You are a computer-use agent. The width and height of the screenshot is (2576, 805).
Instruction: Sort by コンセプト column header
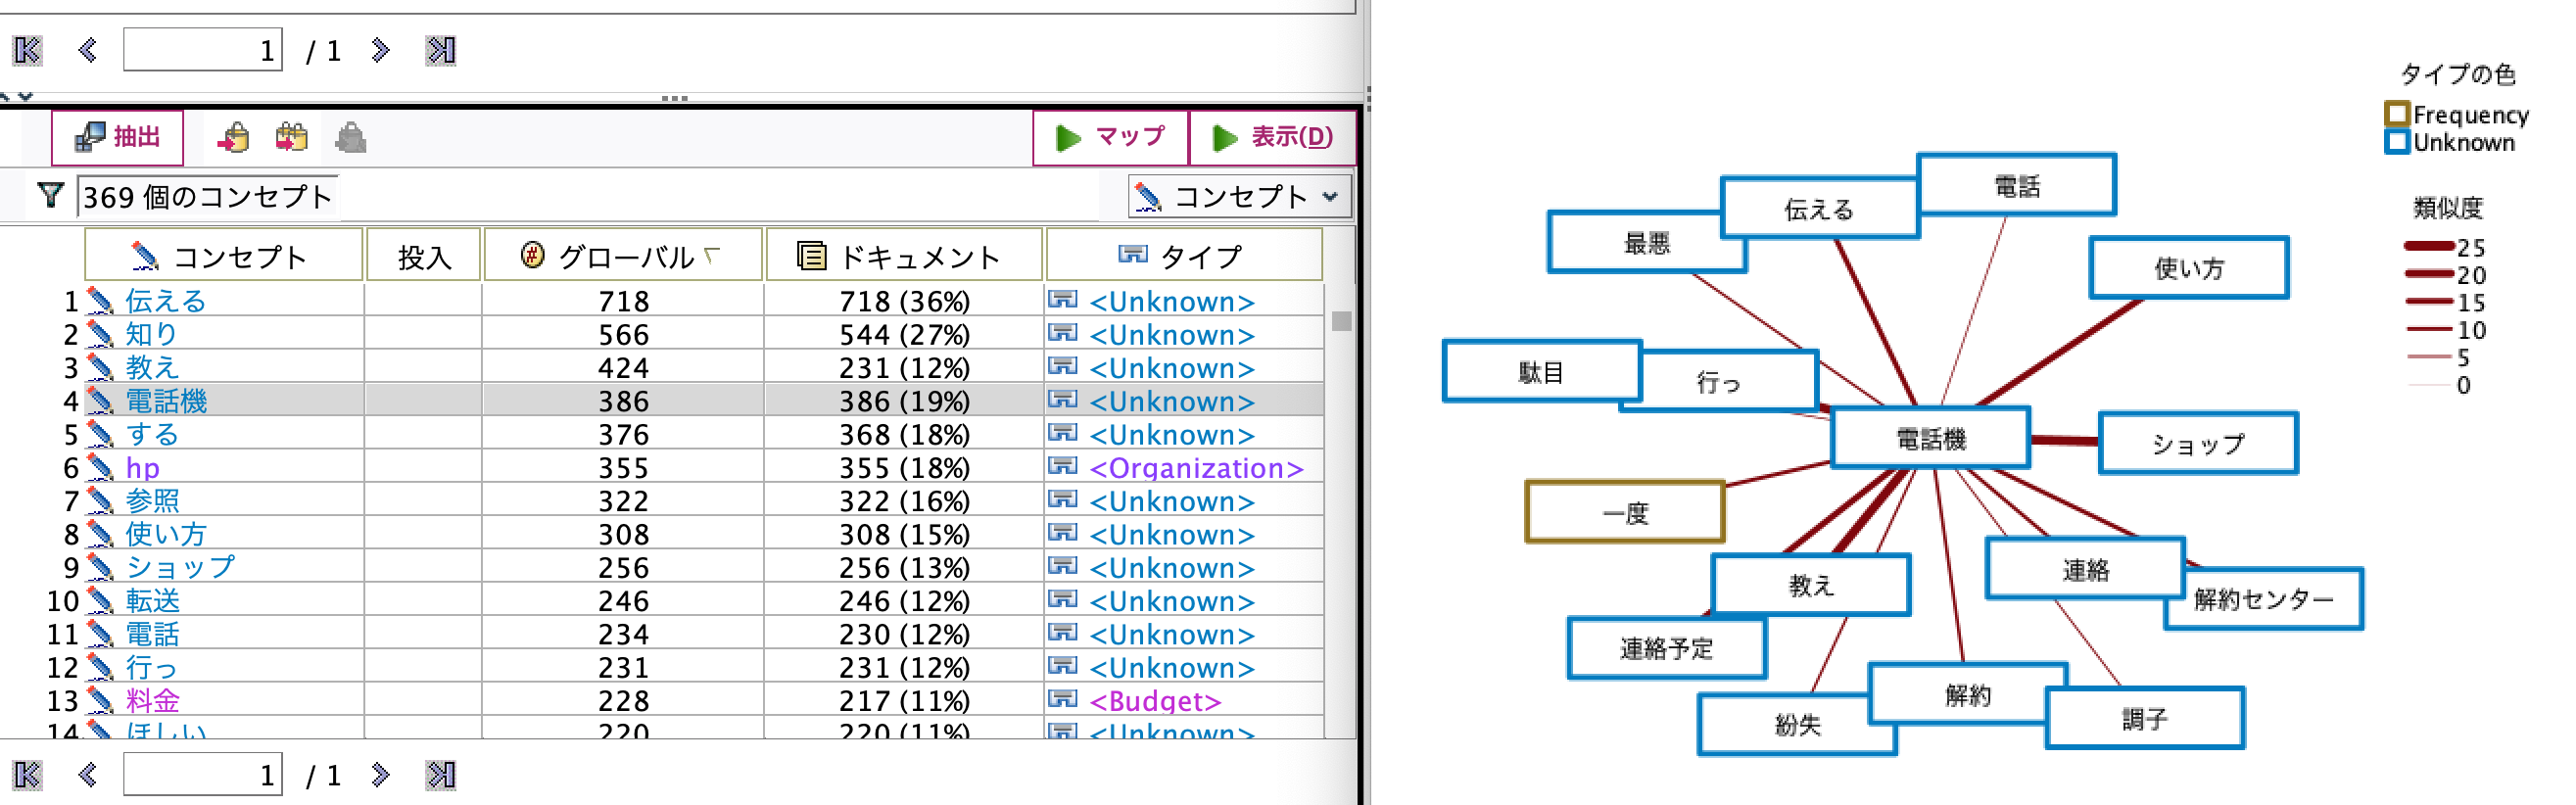pos(223,256)
